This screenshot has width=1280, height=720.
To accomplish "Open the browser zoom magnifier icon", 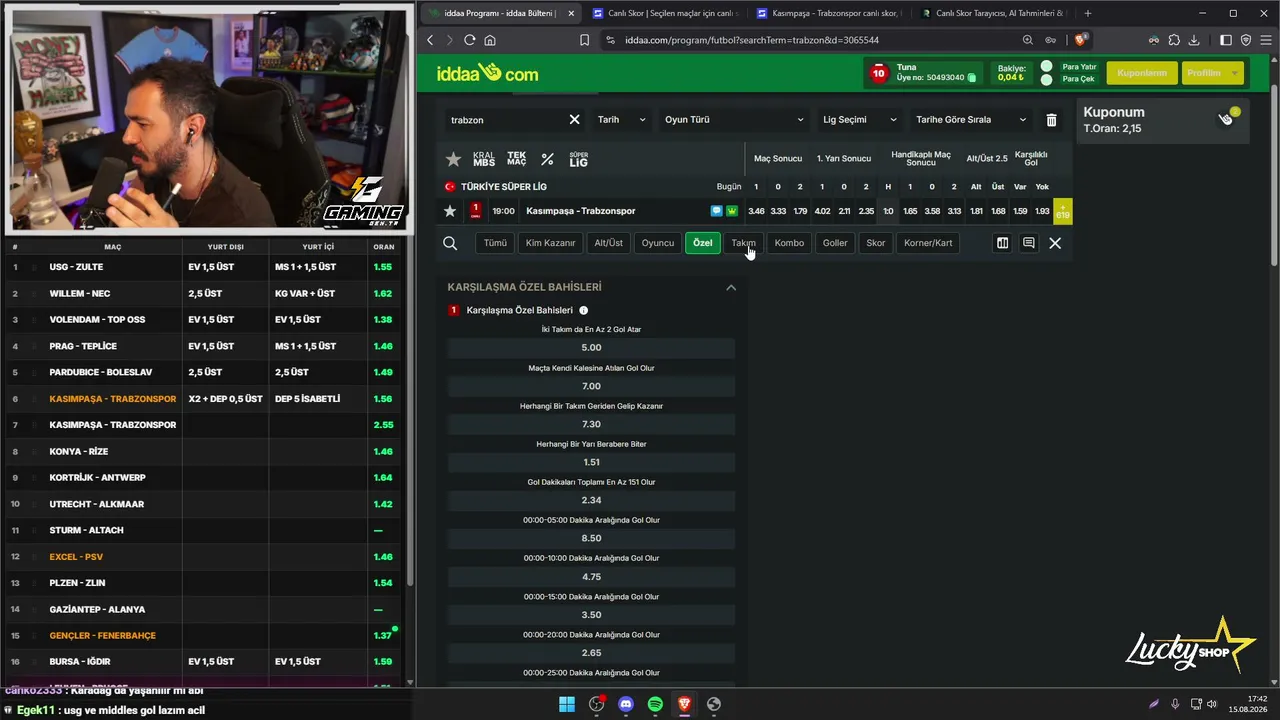I will pos(1028,40).
